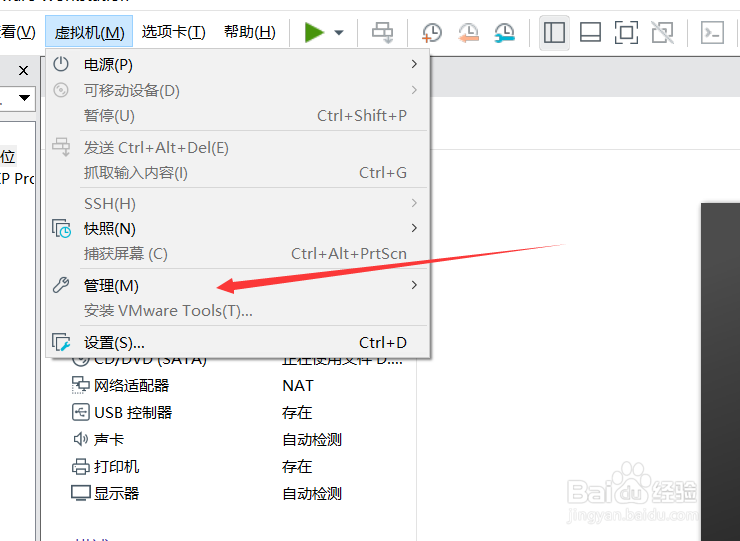Click the send Ctrl+Alt+Del toolbar icon

(x=382, y=33)
